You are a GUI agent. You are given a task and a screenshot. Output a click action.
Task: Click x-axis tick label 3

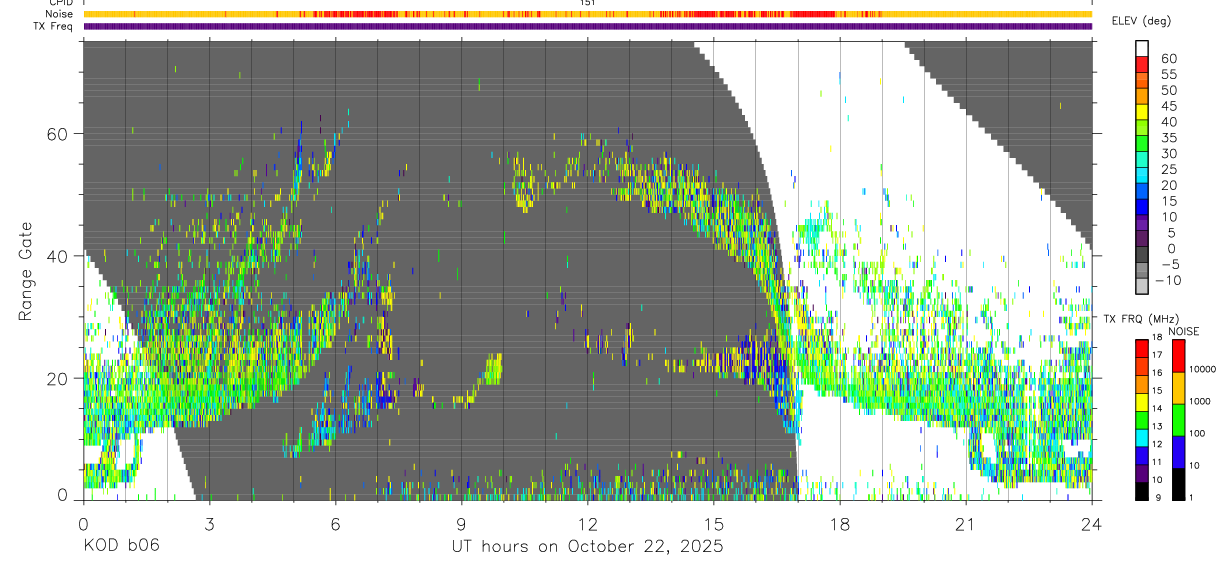coord(209,523)
